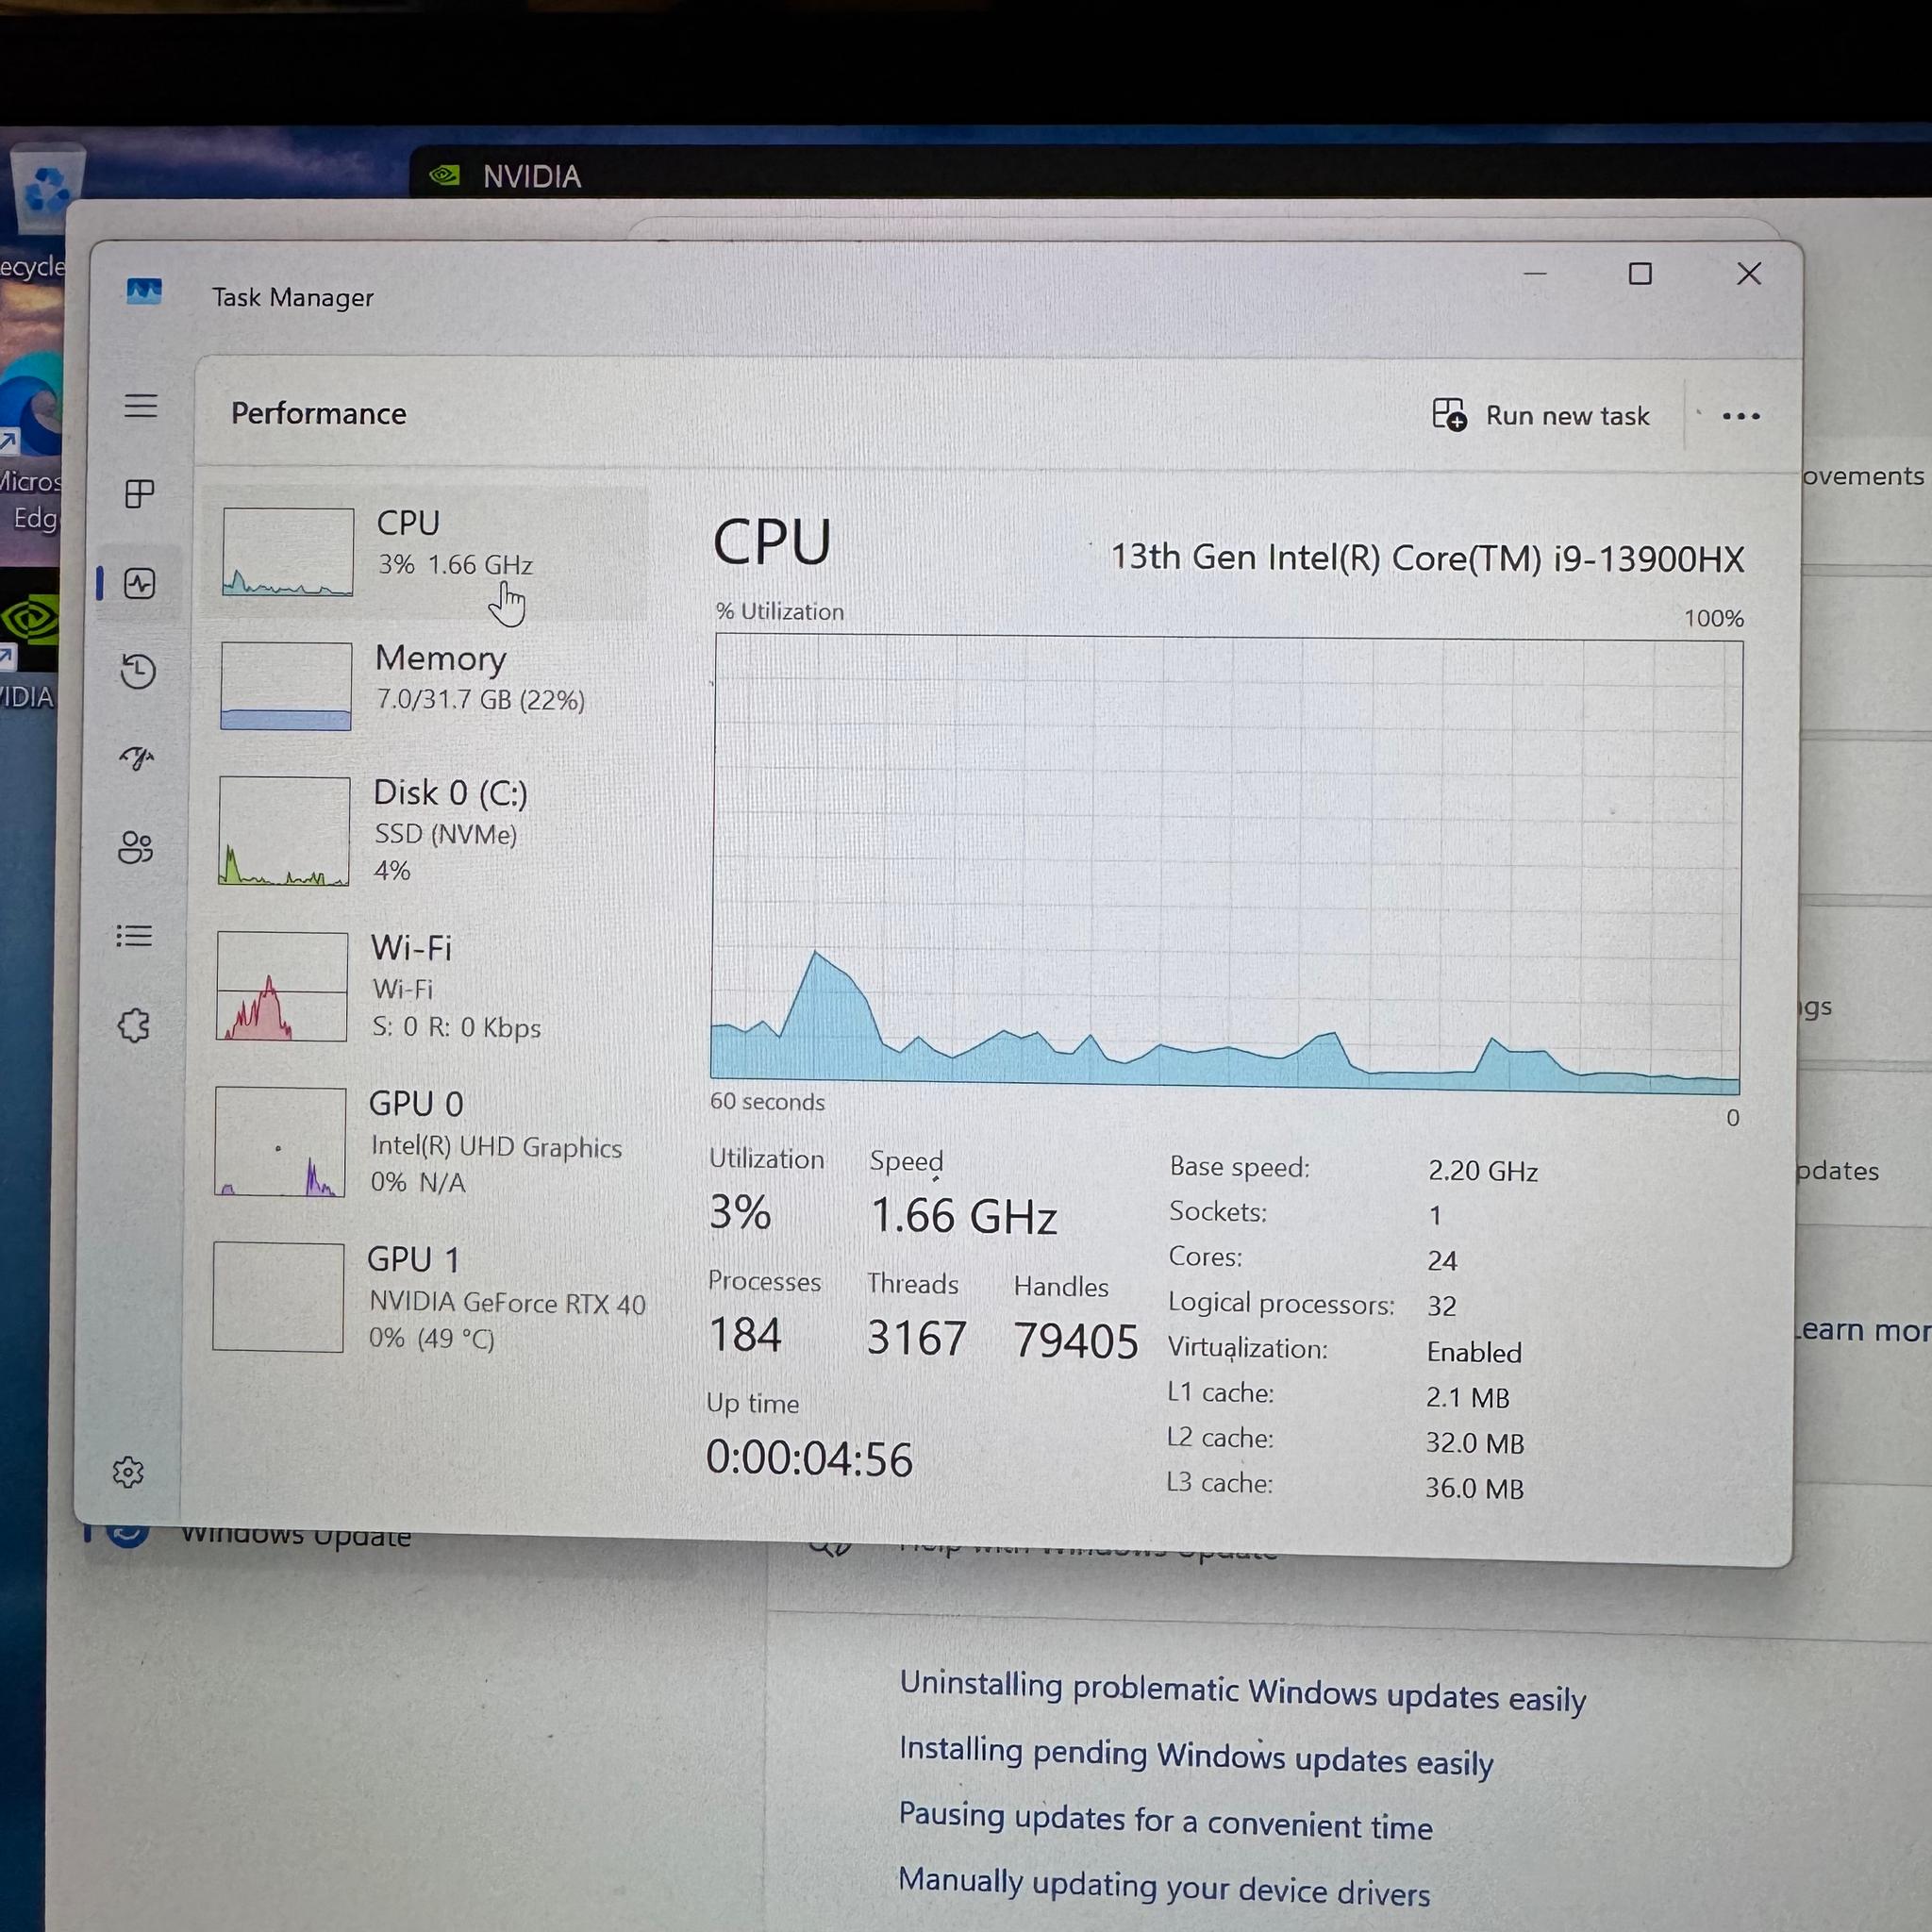The image size is (1932, 1932).
Task: Open the App history icon in sidebar
Action: tap(138, 671)
